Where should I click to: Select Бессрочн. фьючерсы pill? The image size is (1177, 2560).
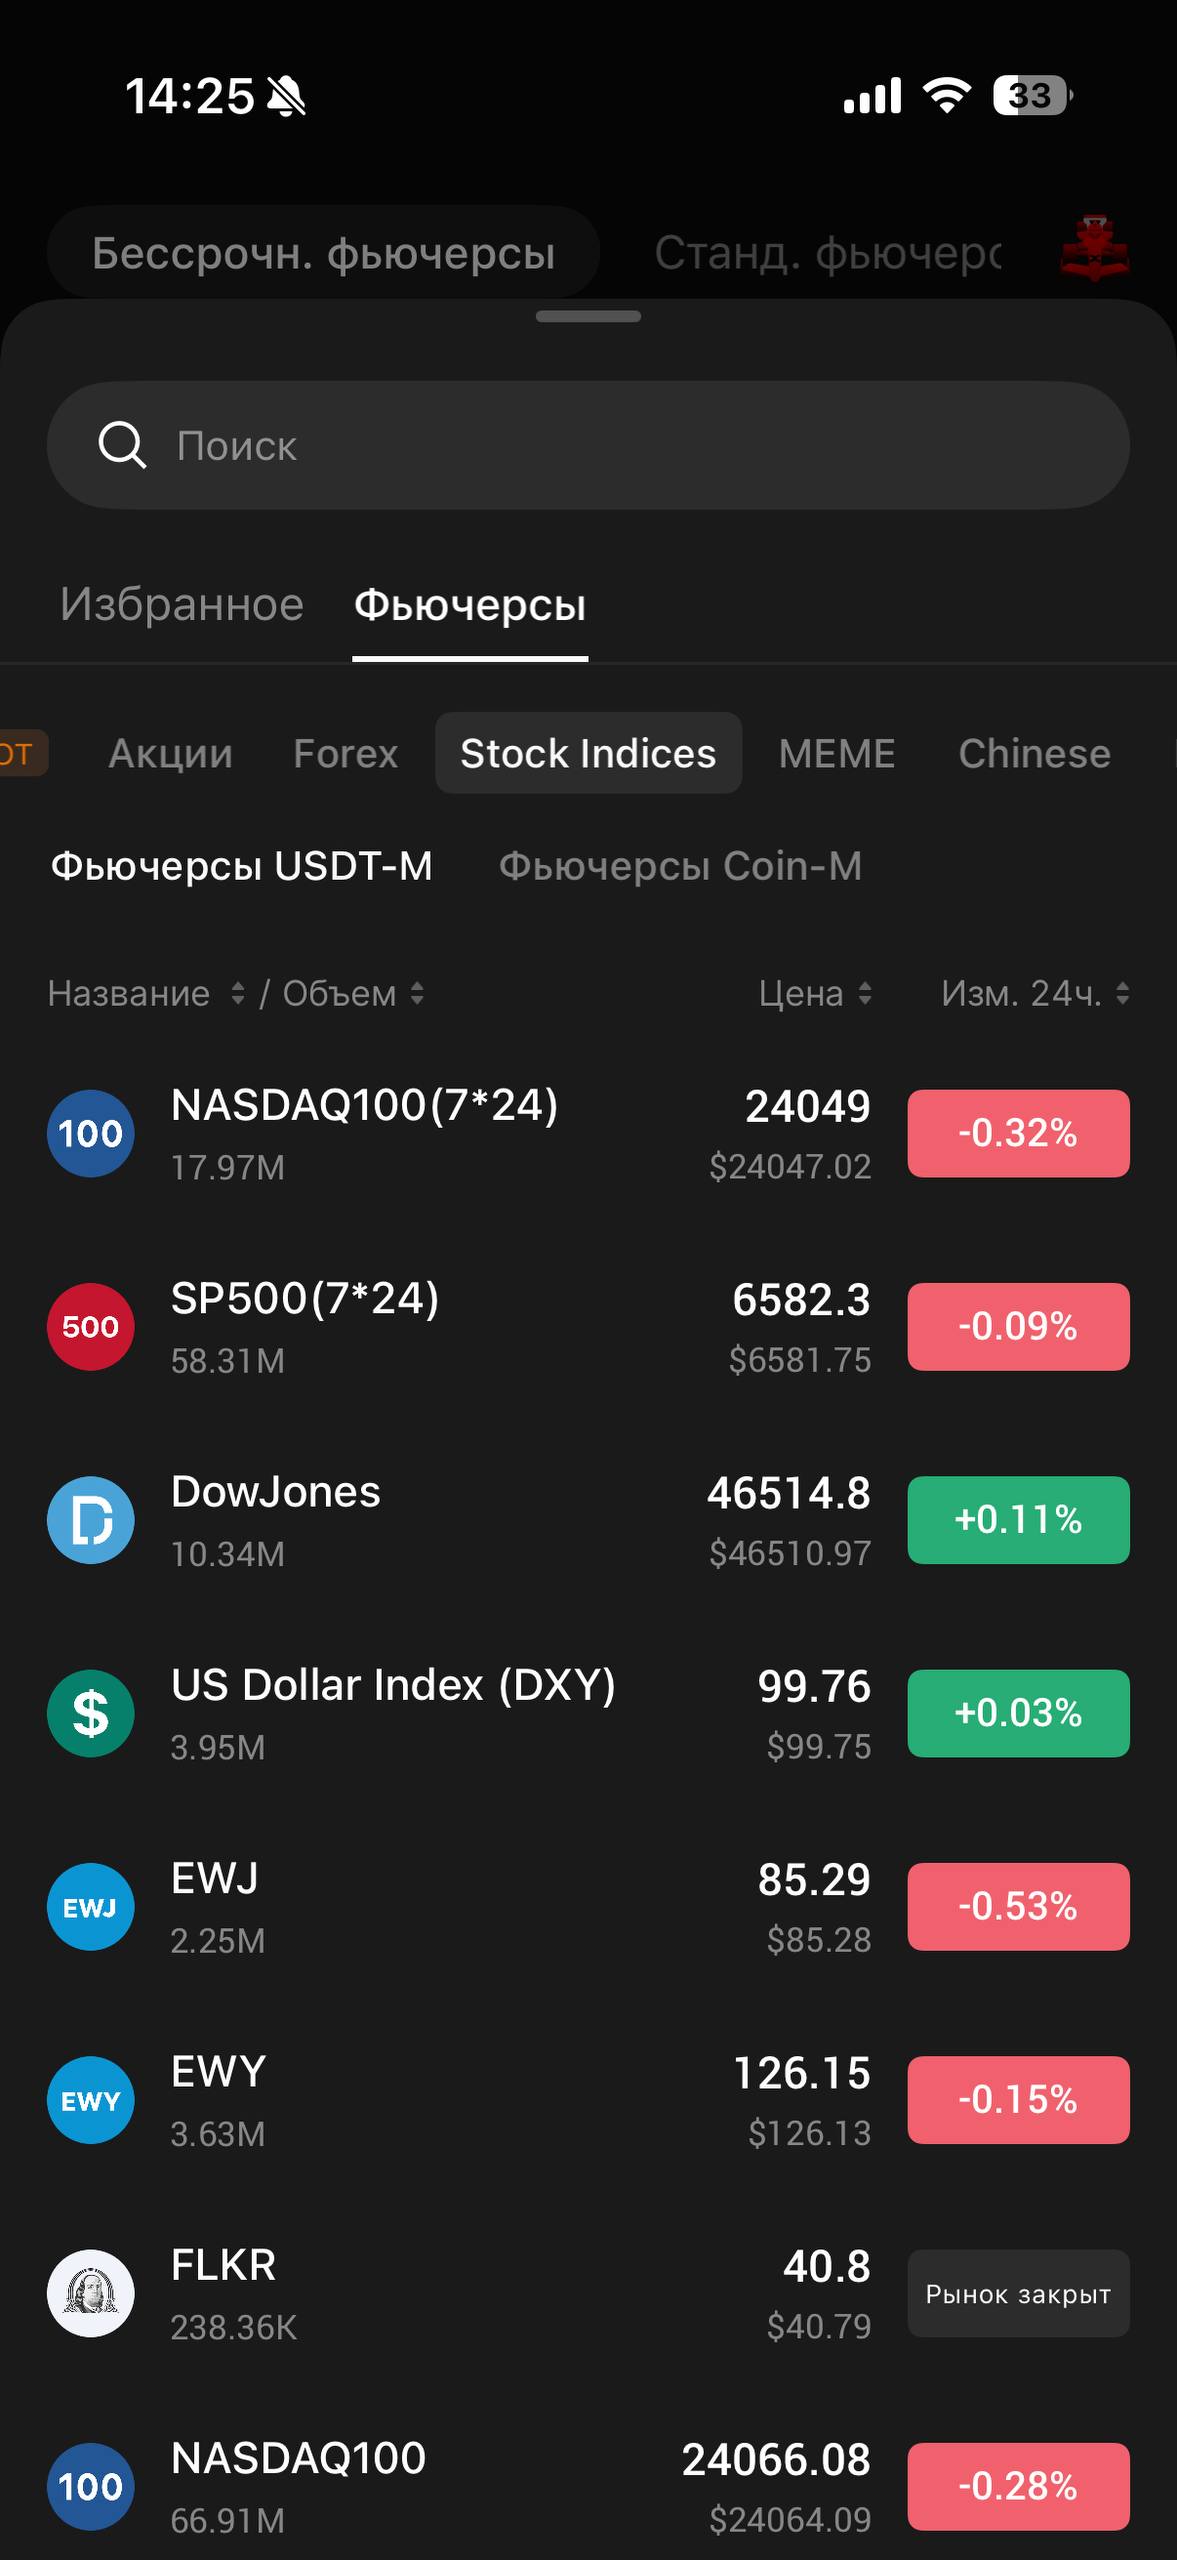323,253
